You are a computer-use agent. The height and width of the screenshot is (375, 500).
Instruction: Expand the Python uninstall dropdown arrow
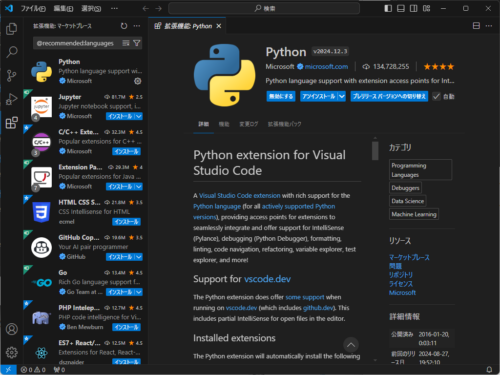pos(342,97)
